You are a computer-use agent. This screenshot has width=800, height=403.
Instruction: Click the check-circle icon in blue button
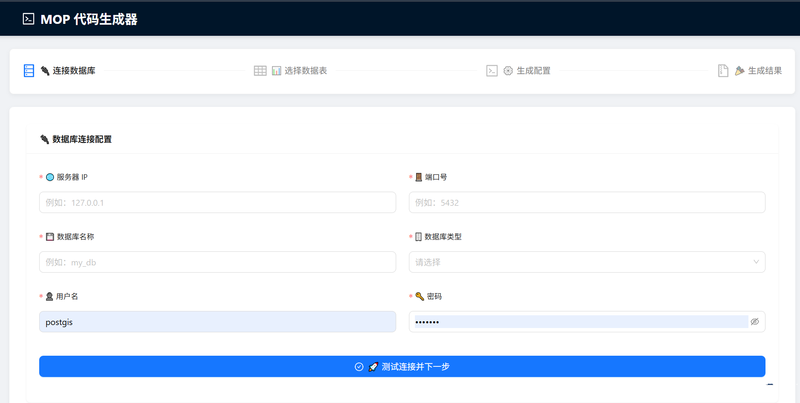coord(359,367)
